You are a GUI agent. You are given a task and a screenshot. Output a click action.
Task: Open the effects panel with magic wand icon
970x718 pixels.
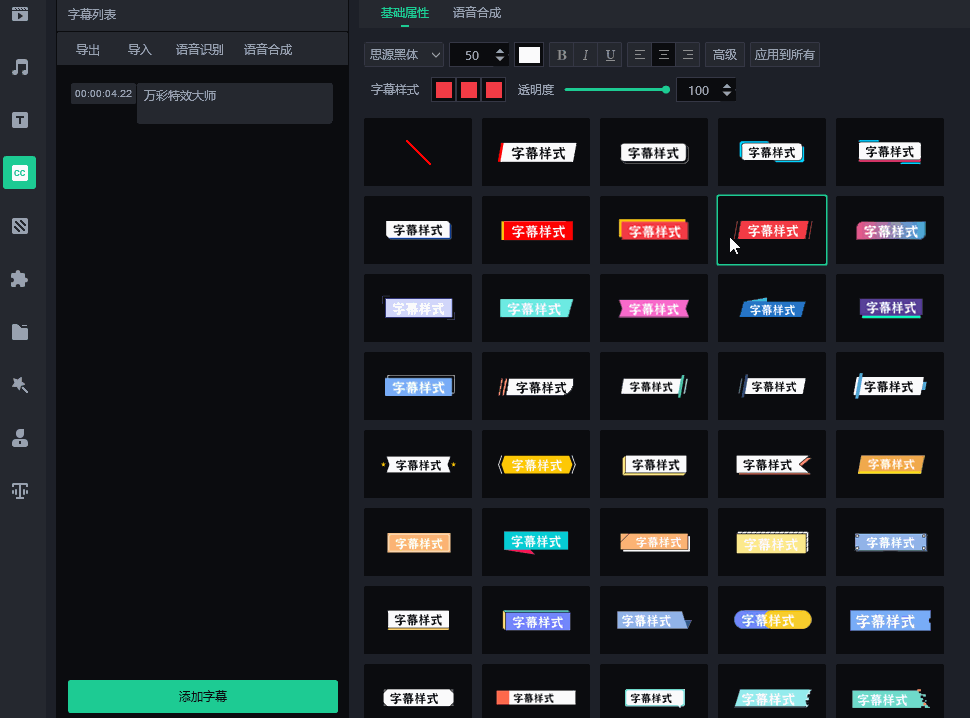[20, 385]
